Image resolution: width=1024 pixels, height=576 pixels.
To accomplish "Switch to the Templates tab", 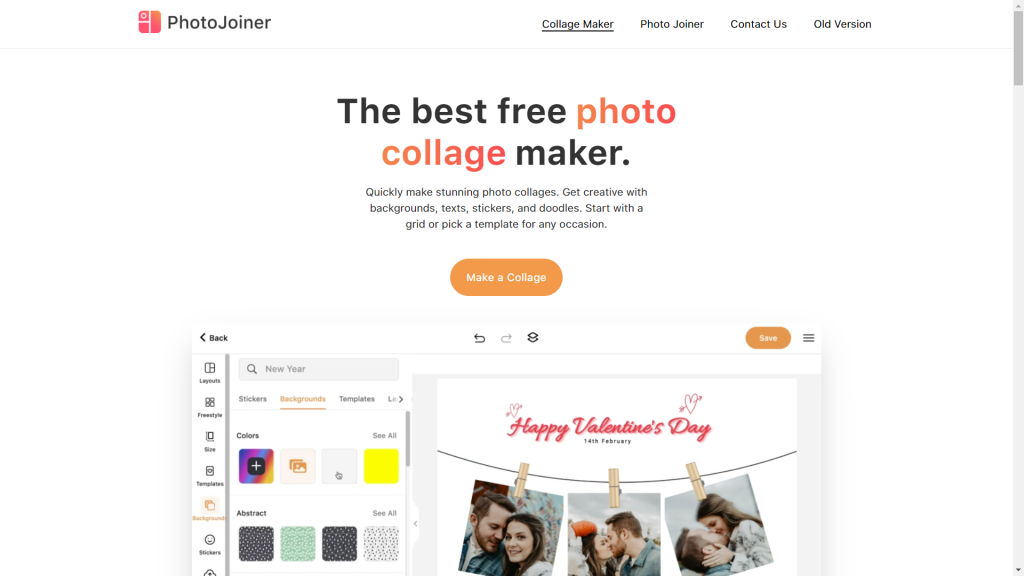I will [x=357, y=399].
